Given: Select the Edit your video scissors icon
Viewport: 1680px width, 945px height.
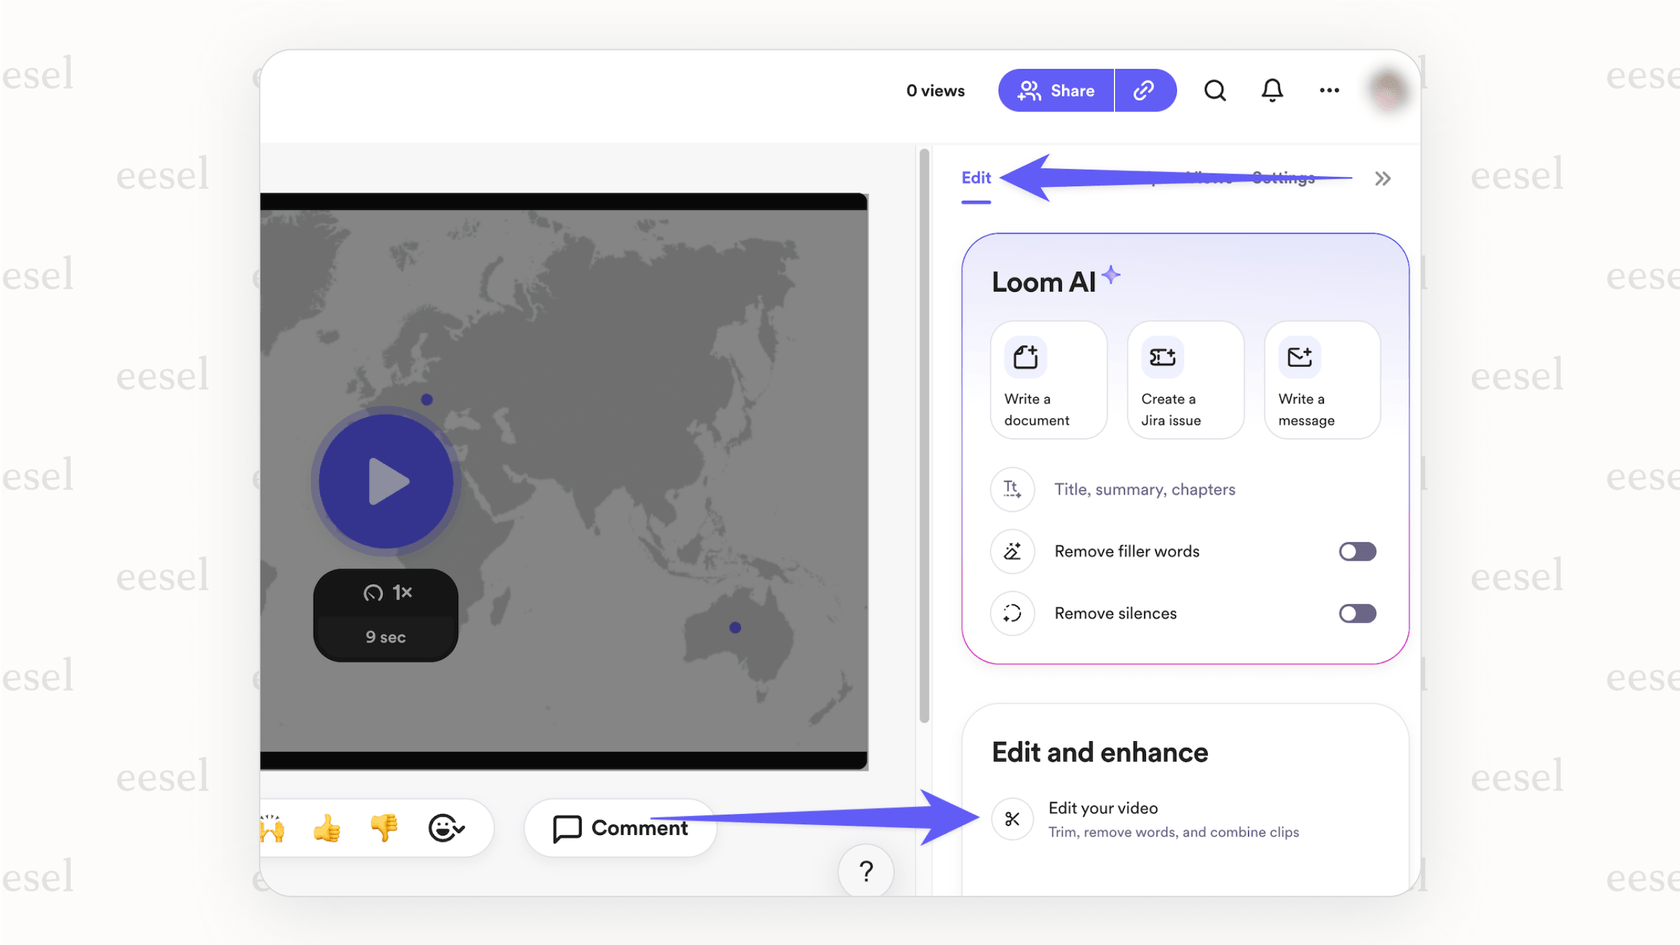Looking at the screenshot, I should click(1012, 819).
